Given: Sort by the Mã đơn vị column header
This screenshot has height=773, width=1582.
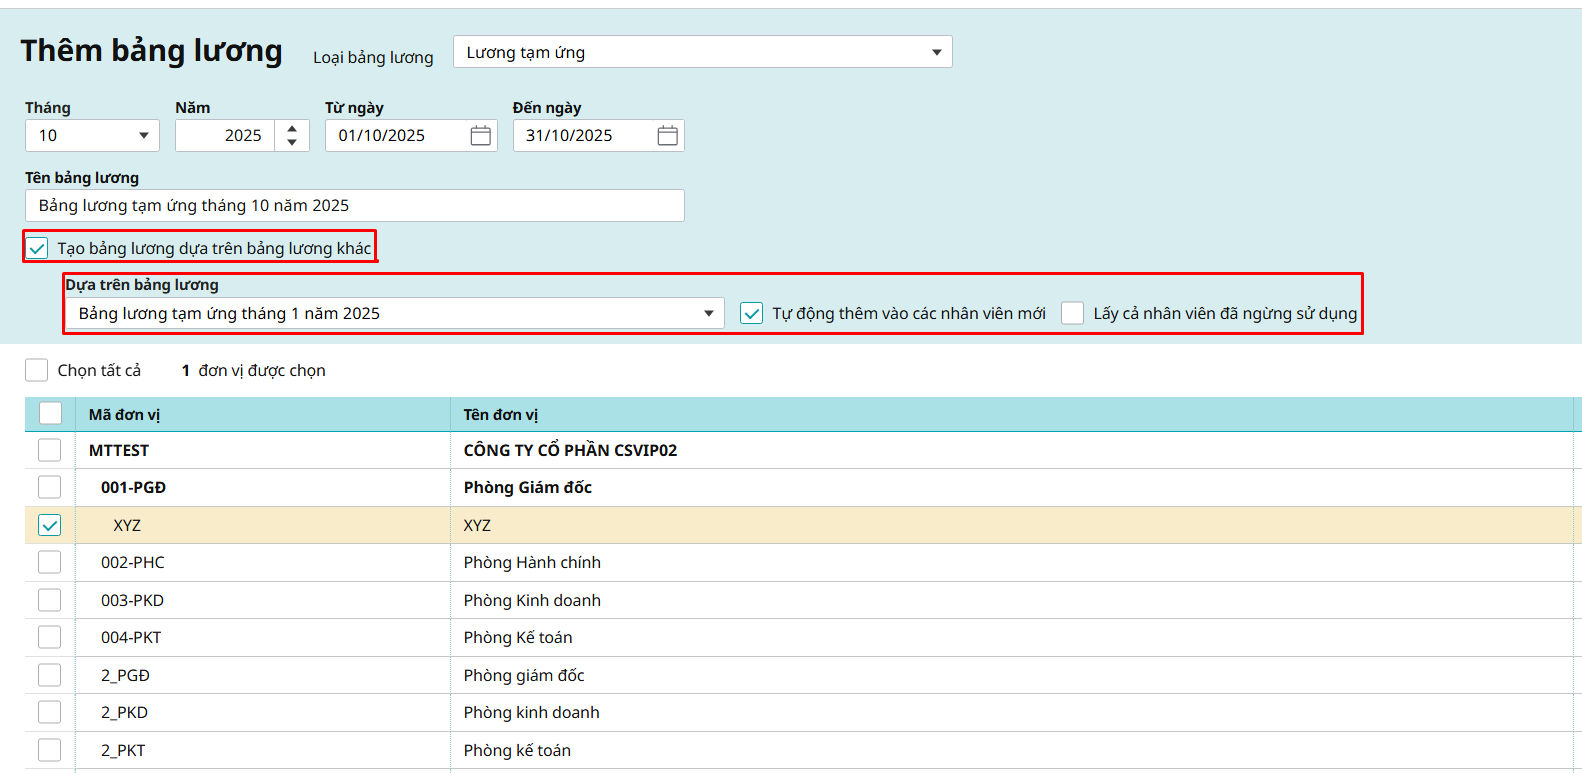Looking at the screenshot, I should 125,415.
